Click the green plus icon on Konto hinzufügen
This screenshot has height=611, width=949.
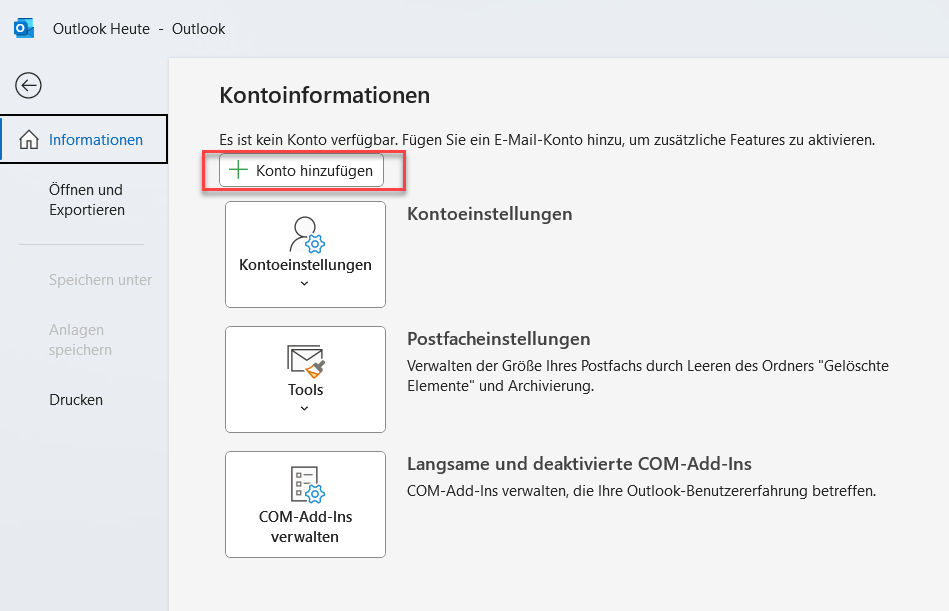[x=237, y=170]
